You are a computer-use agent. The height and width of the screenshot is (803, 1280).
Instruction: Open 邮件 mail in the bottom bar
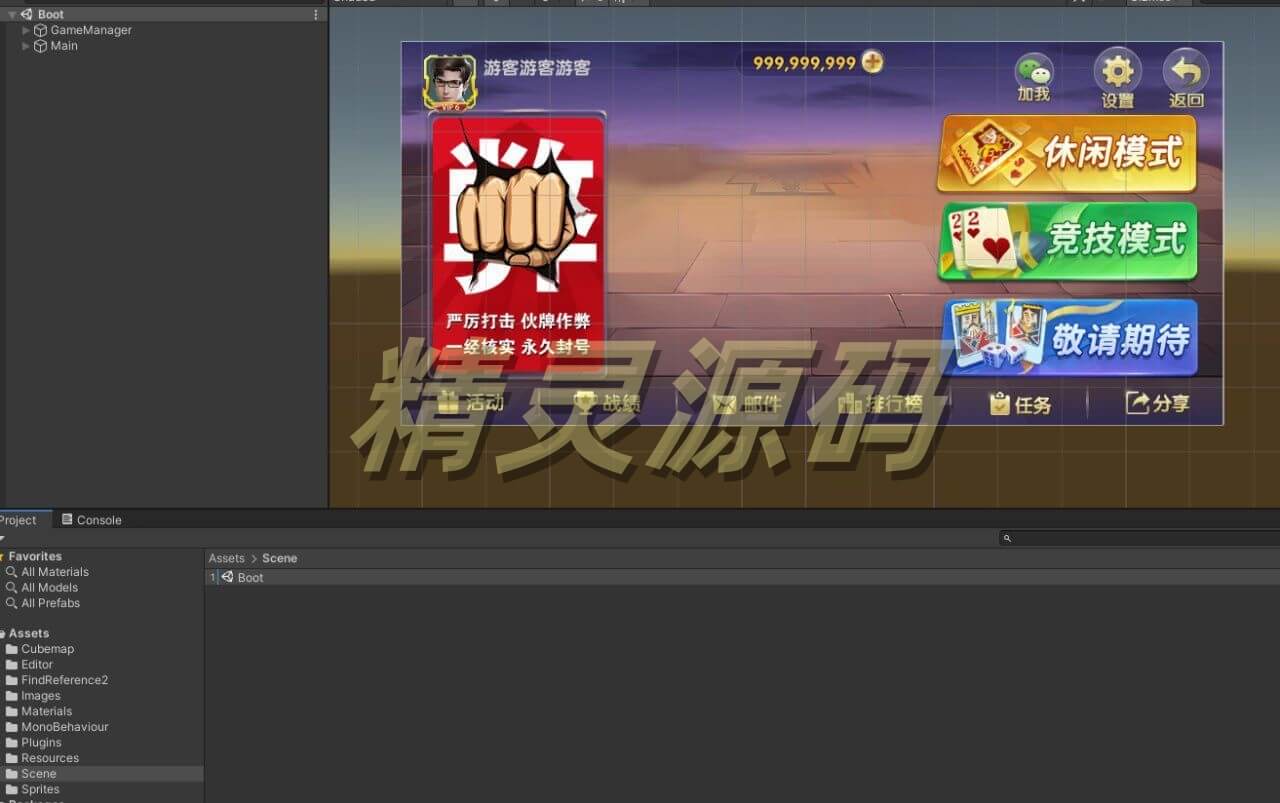[x=747, y=403]
